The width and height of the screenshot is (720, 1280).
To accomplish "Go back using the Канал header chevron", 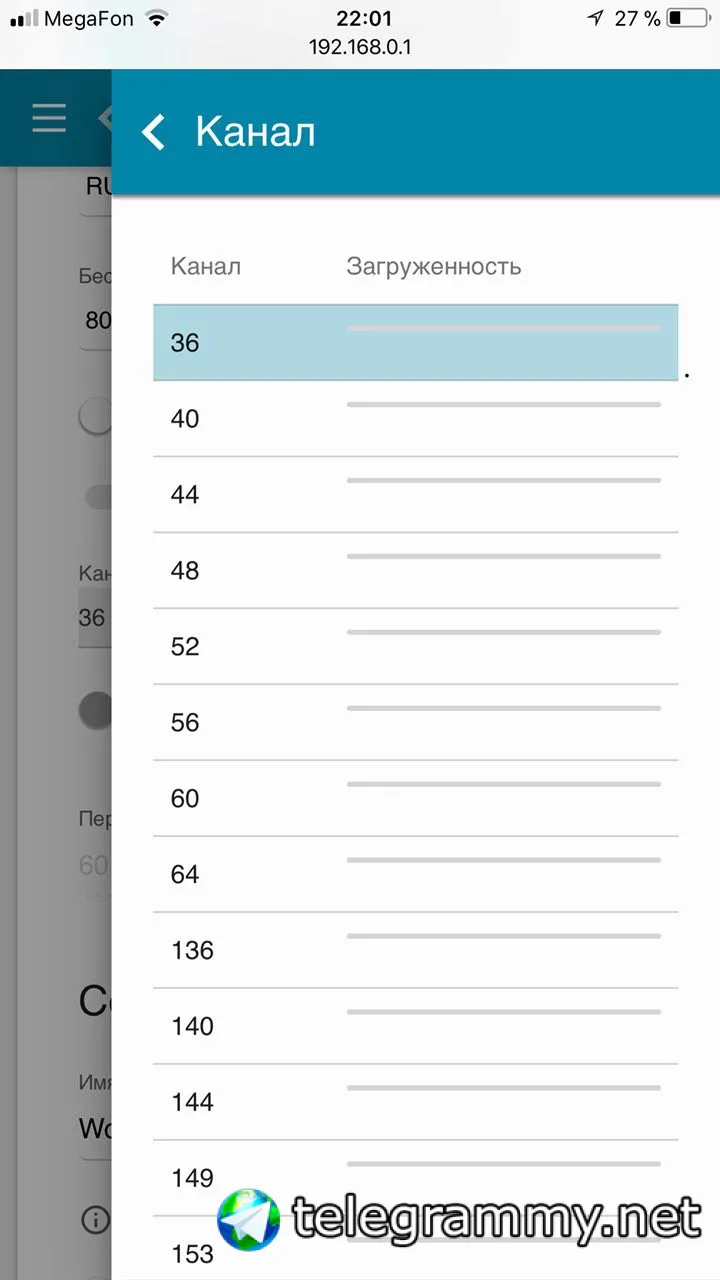I will [153, 132].
